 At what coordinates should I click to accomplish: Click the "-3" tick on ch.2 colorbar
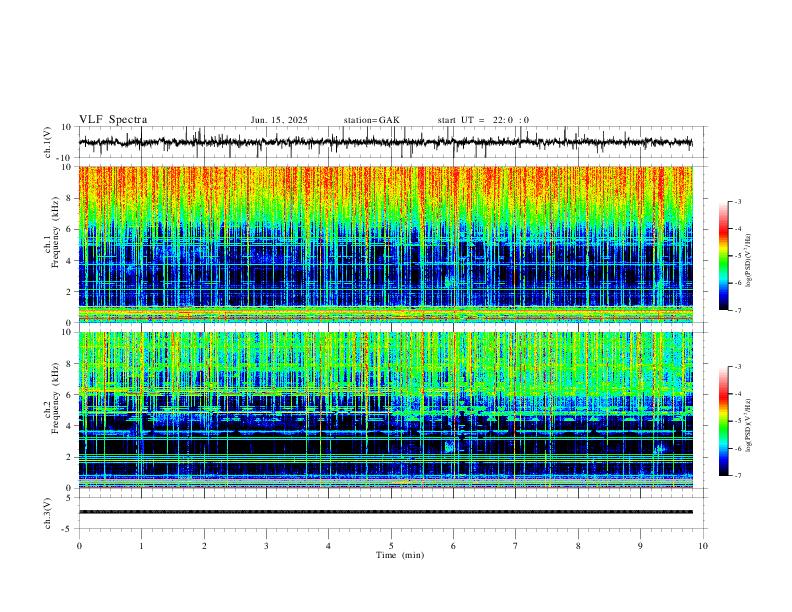[x=737, y=367]
